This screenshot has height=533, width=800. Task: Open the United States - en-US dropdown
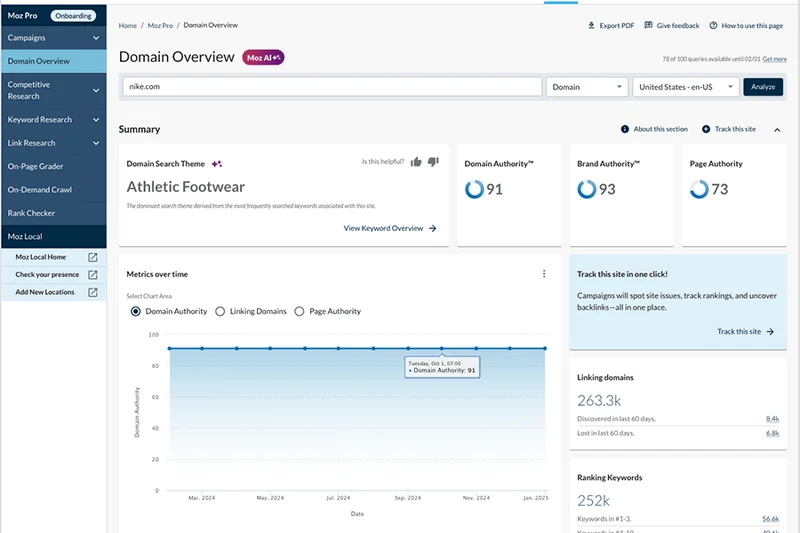click(686, 87)
